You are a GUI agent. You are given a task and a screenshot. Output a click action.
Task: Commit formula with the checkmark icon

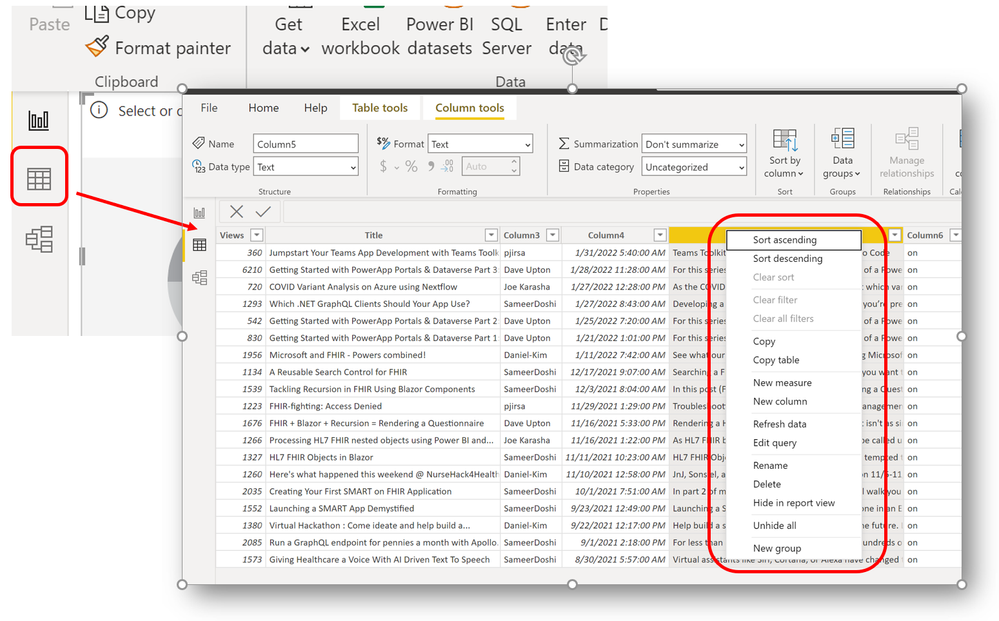263,211
